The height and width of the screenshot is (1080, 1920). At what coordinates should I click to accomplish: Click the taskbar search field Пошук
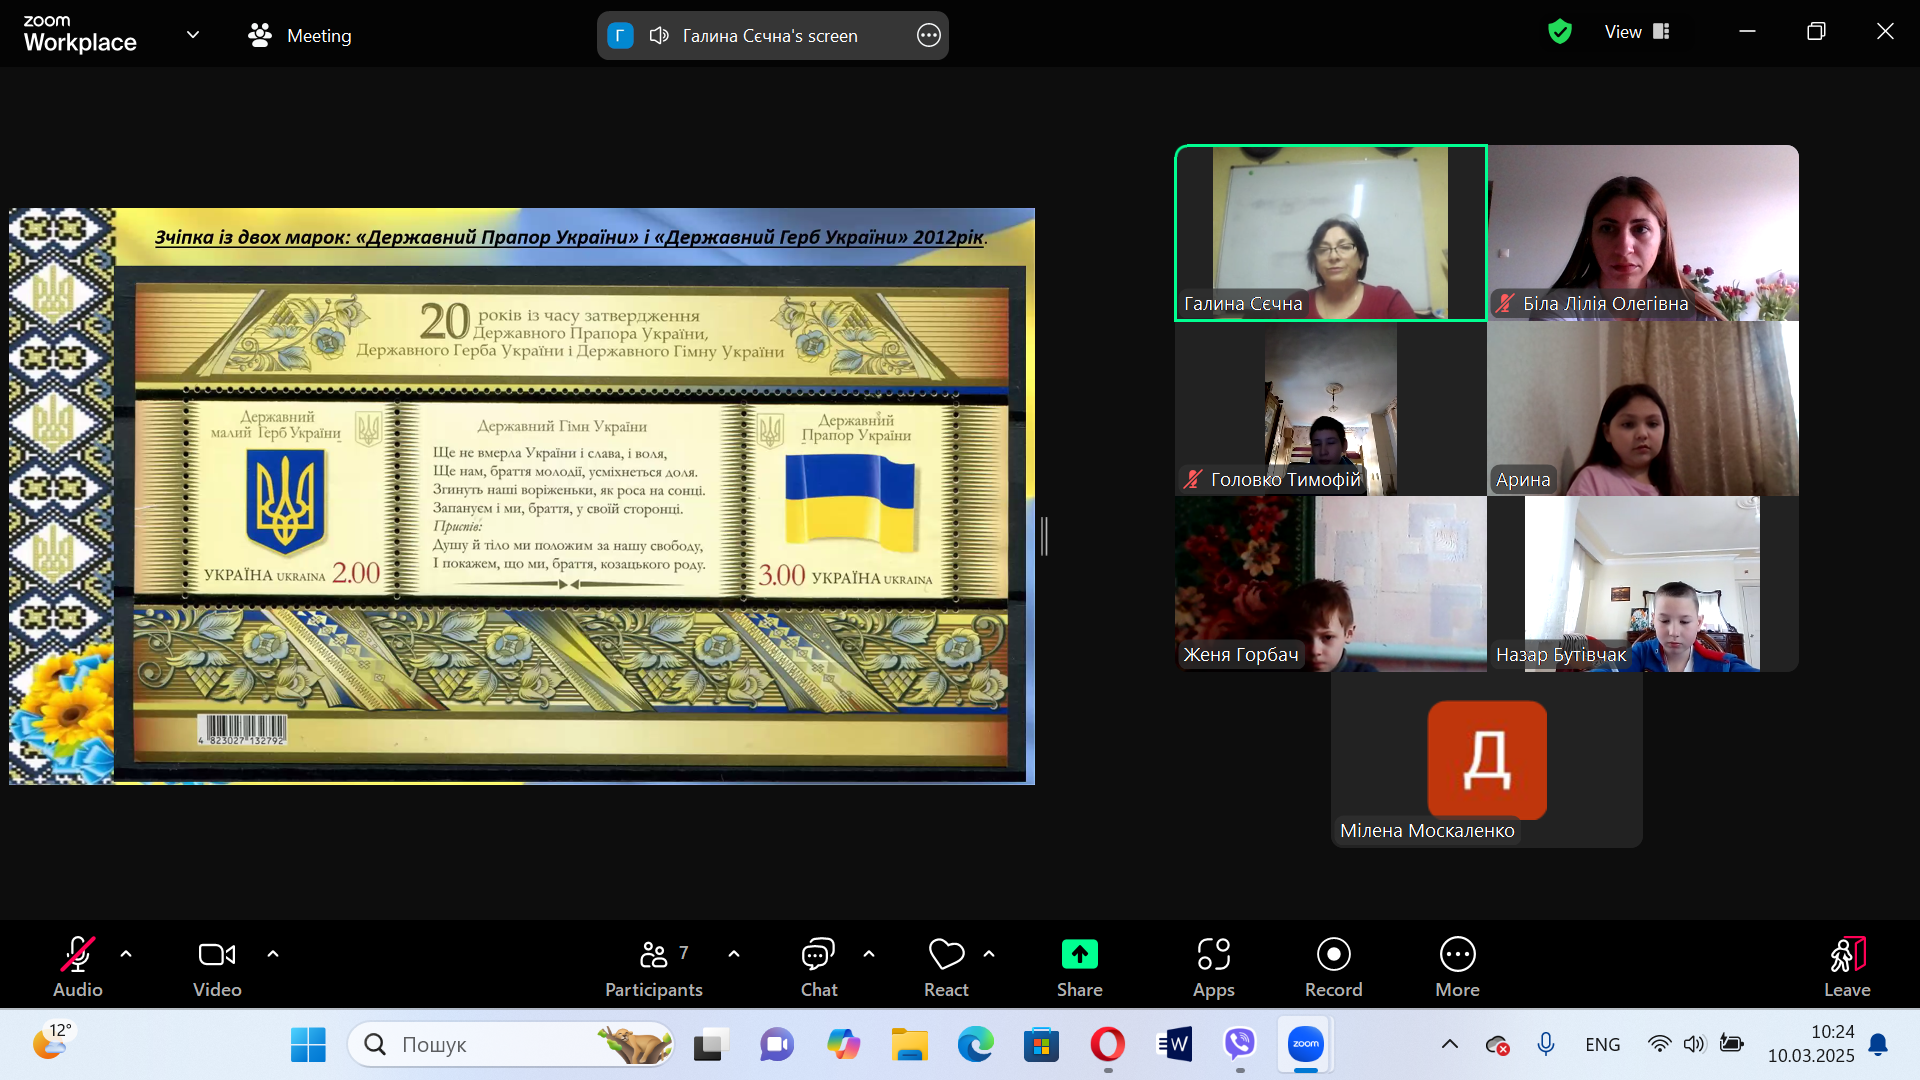(x=511, y=1045)
